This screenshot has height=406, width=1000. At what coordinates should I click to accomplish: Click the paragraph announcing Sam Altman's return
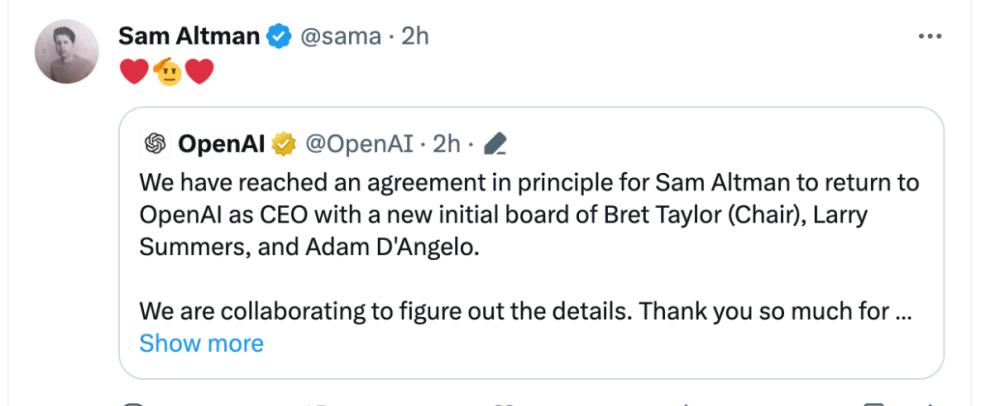pos(529,215)
